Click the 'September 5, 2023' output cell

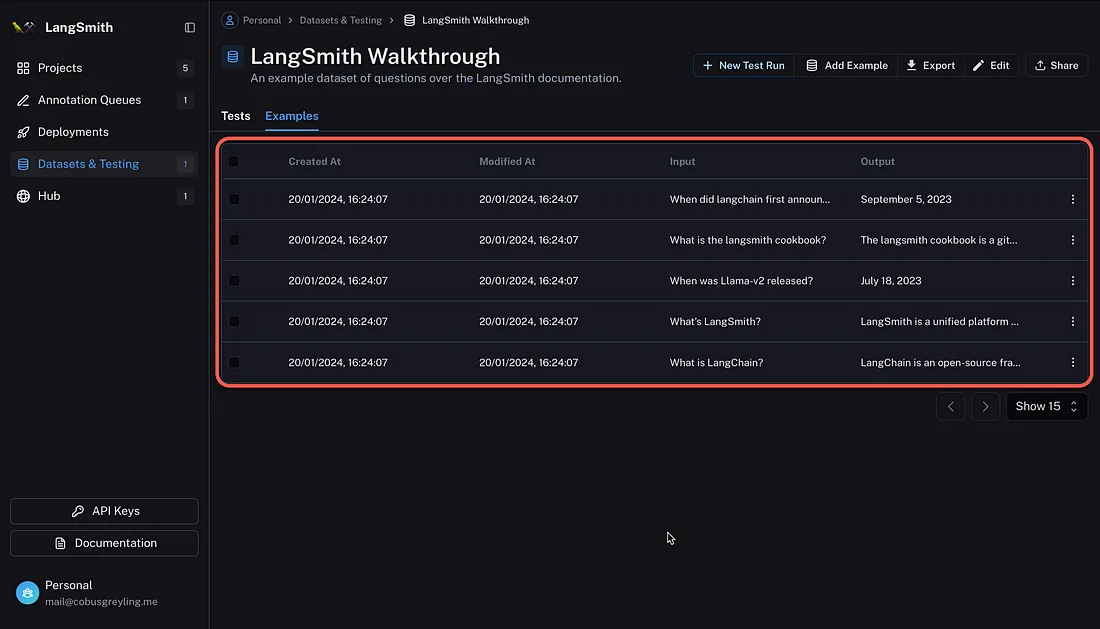[906, 199]
